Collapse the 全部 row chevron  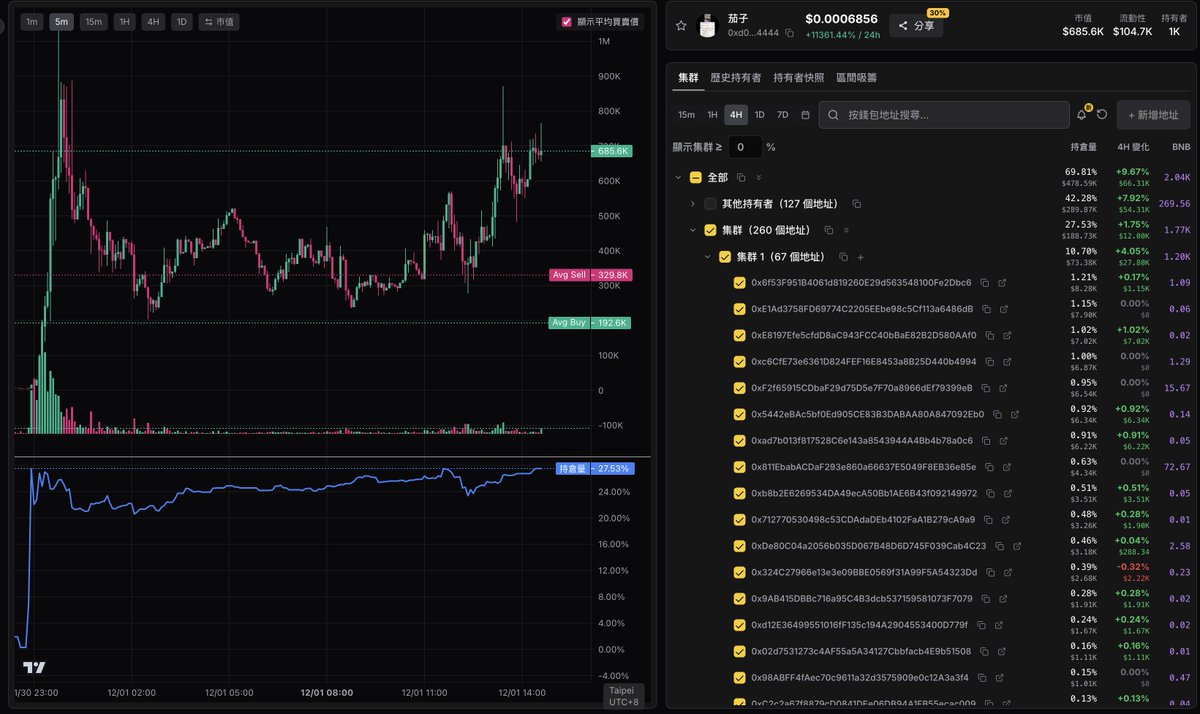point(678,177)
